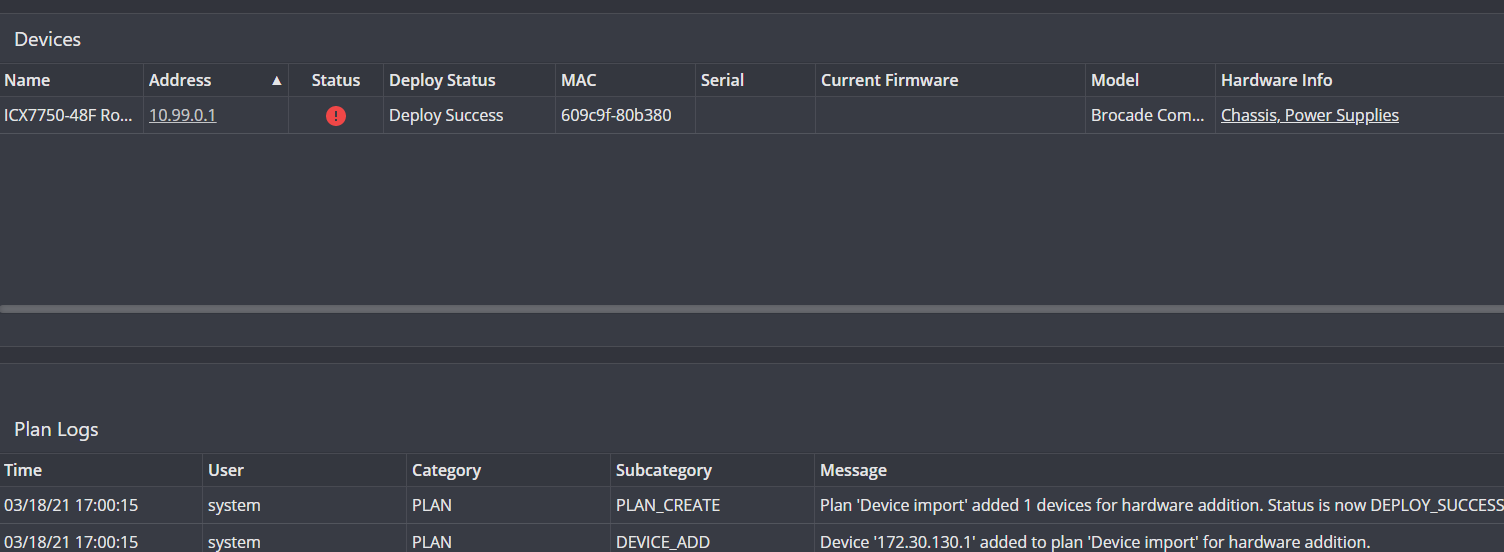This screenshot has width=1504, height=552.
Task: Click the Address column sort arrow
Action: (277, 81)
